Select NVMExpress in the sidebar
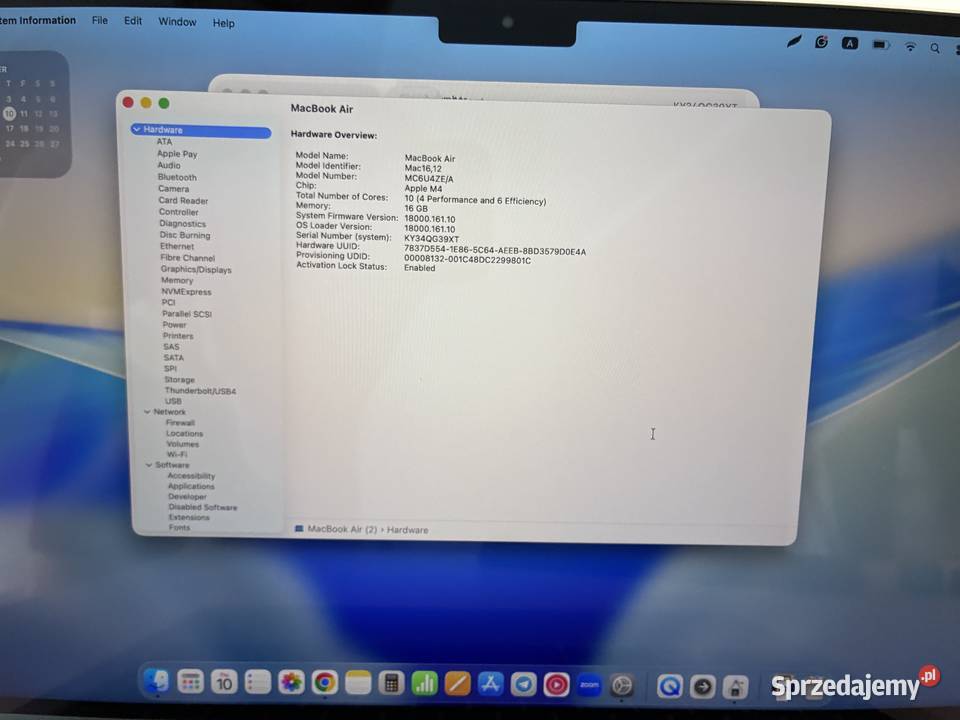 pos(187,292)
